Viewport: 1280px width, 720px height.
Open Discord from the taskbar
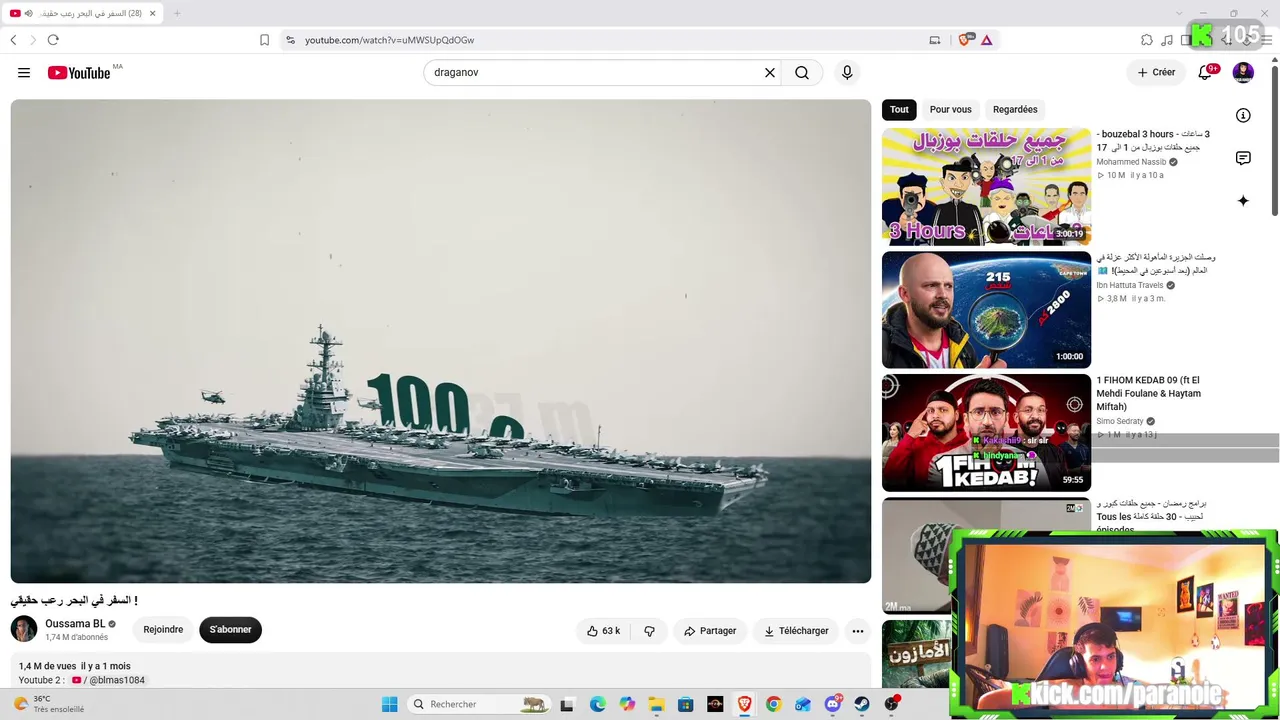[832, 704]
